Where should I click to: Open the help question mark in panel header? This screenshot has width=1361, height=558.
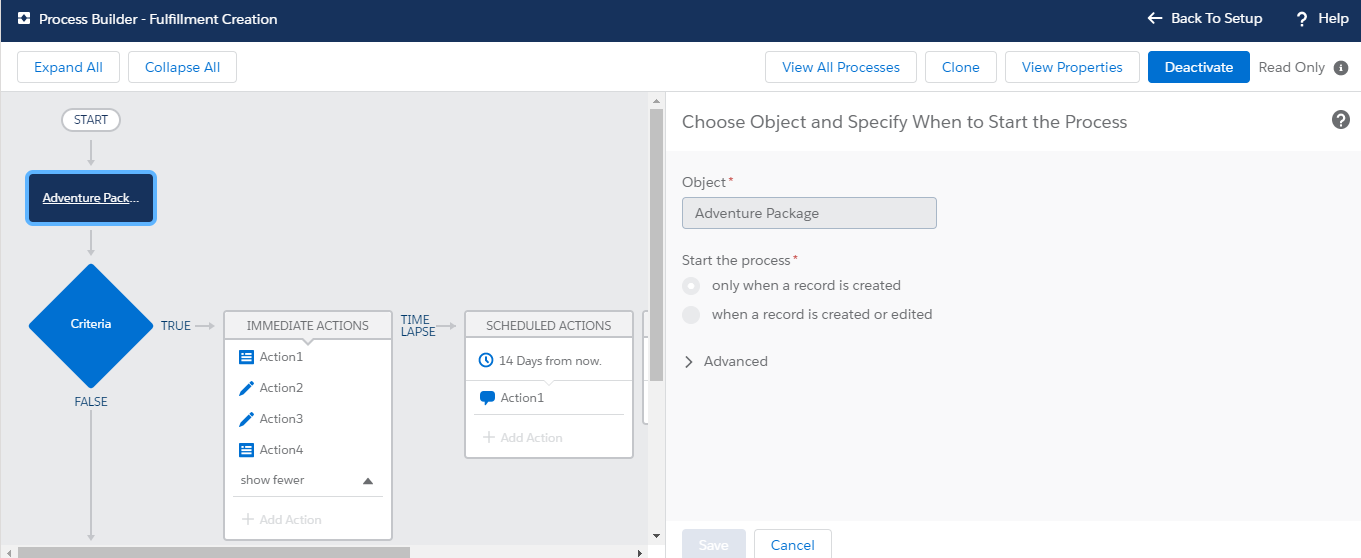1341,120
